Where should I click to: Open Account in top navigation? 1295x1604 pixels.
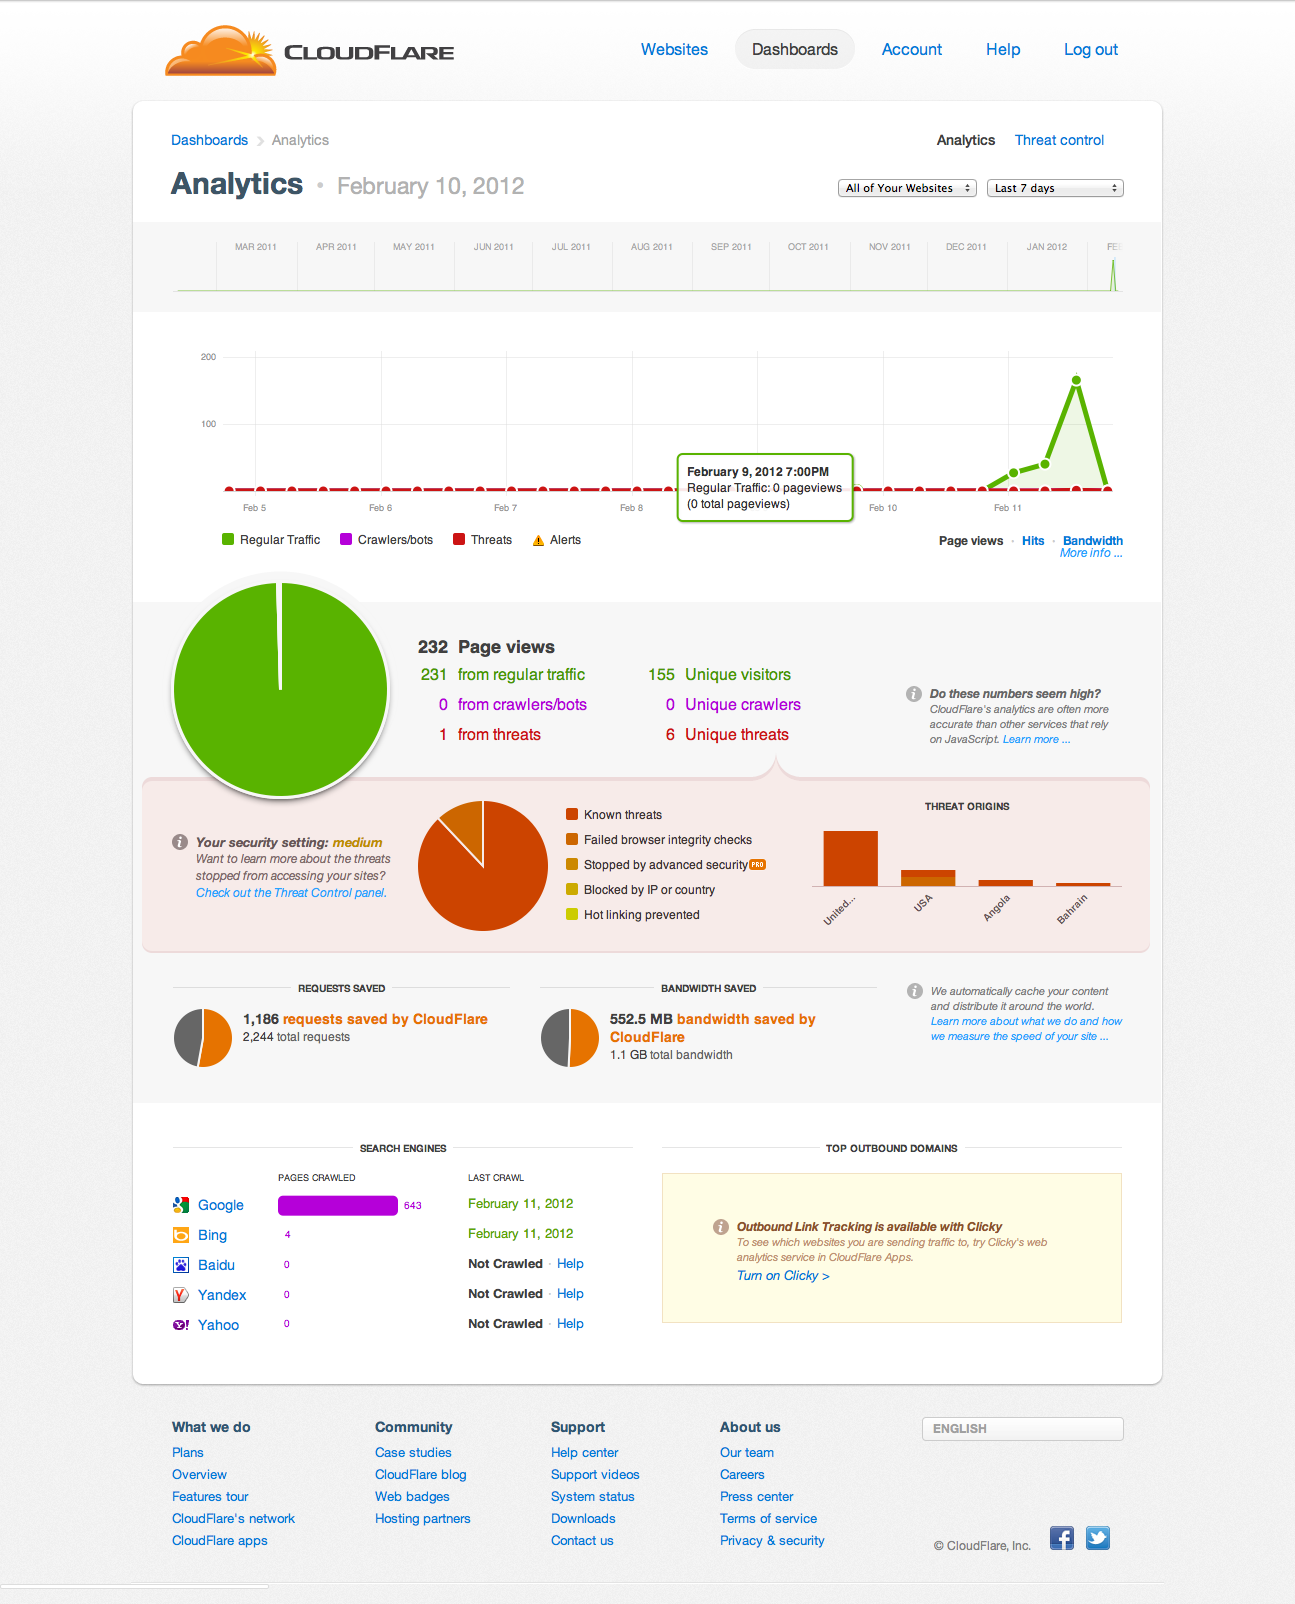[x=912, y=49]
